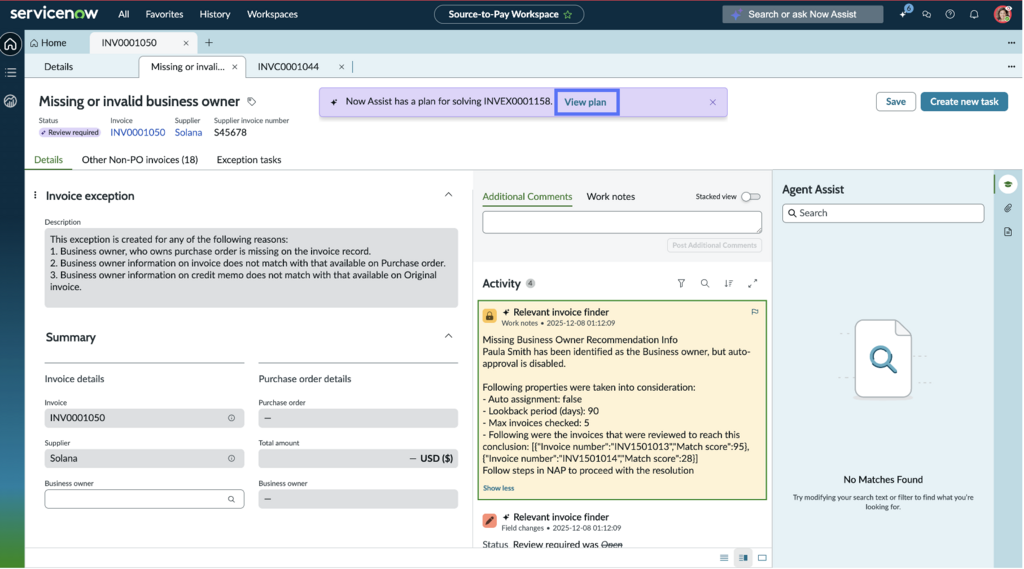Close the INVC0001044 sub-tab
Image resolution: width=1024 pixels, height=569 pixels.
(x=341, y=67)
